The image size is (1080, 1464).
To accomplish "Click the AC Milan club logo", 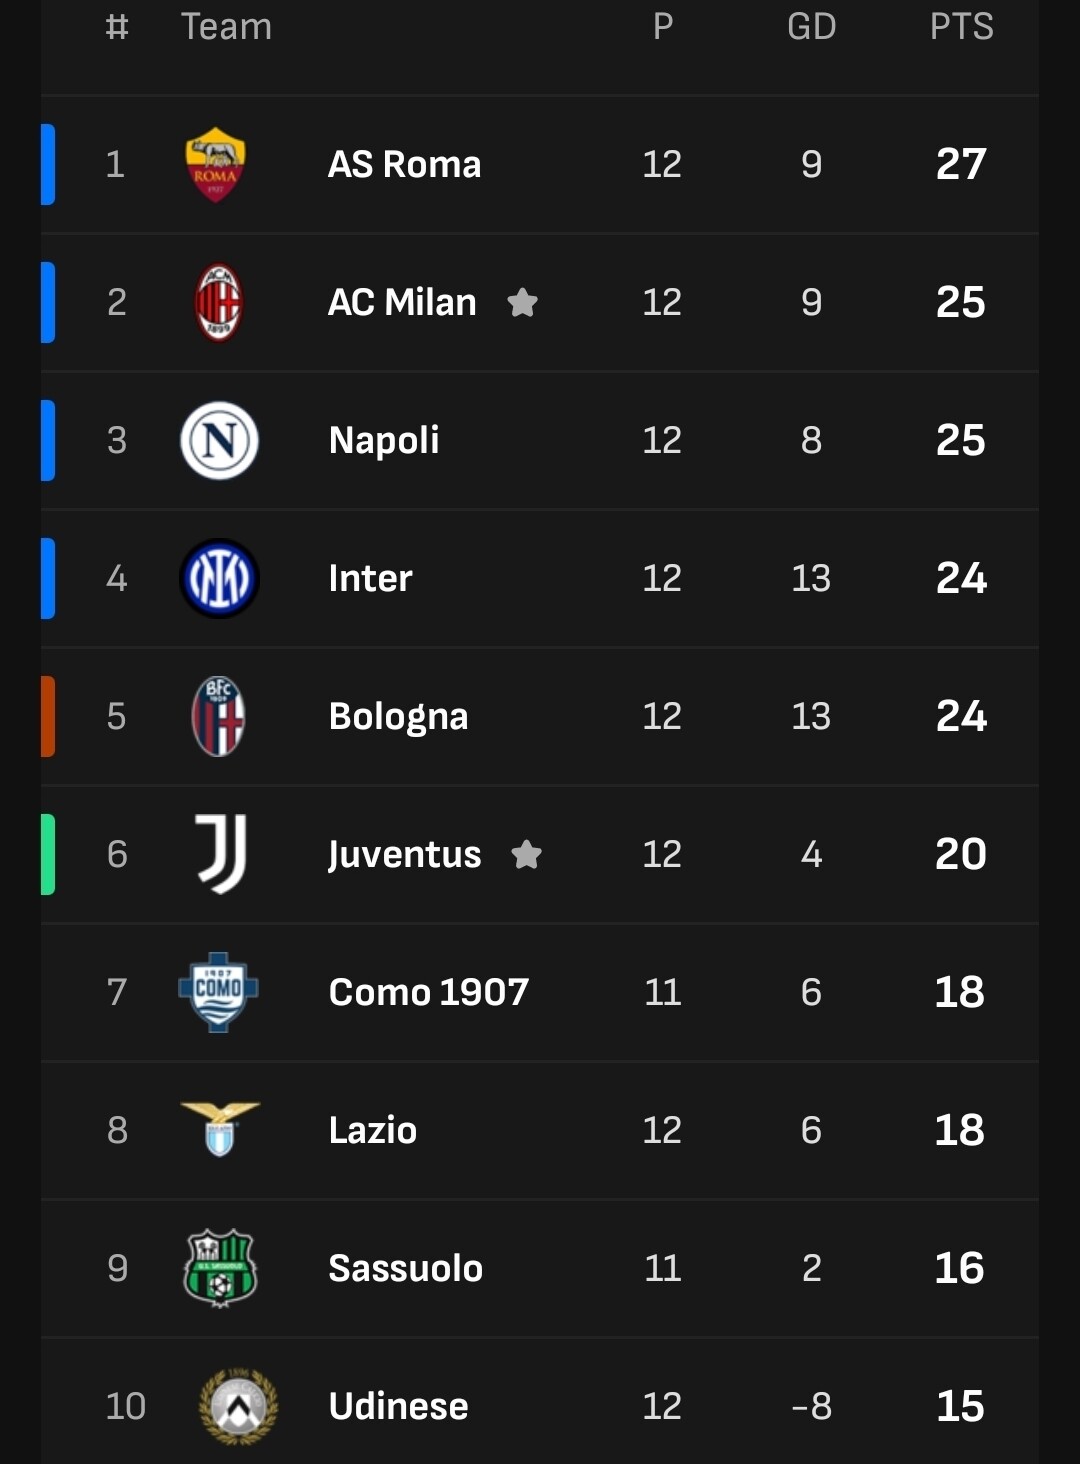I will click(219, 302).
